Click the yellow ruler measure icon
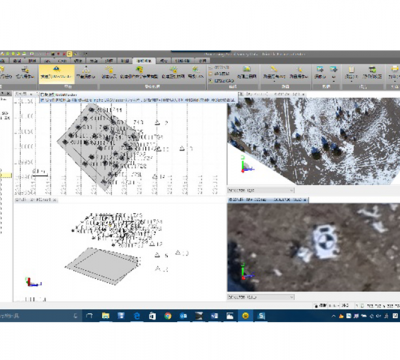The height and width of the screenshot is (360, 400). click(x=274, y=73)
